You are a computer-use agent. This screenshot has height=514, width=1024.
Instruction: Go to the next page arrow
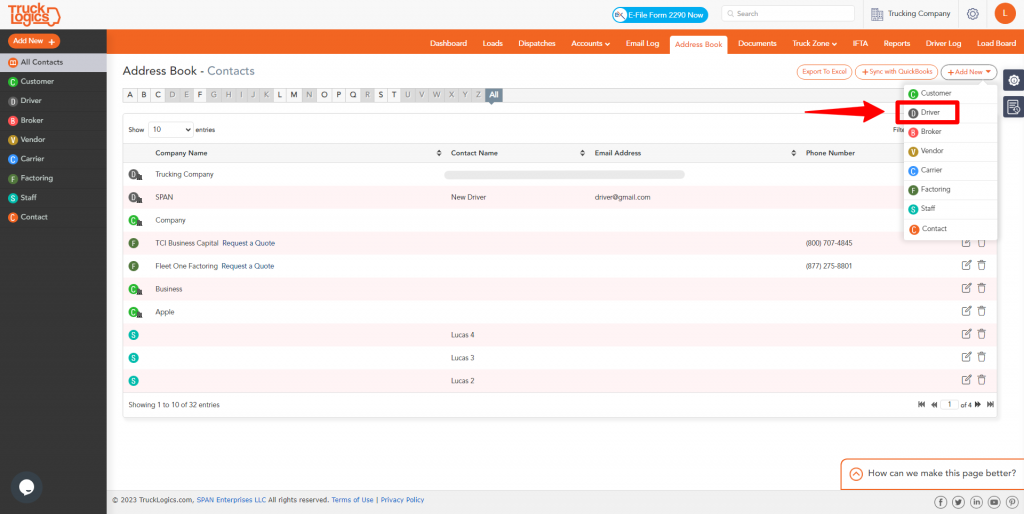coord(978,404)
